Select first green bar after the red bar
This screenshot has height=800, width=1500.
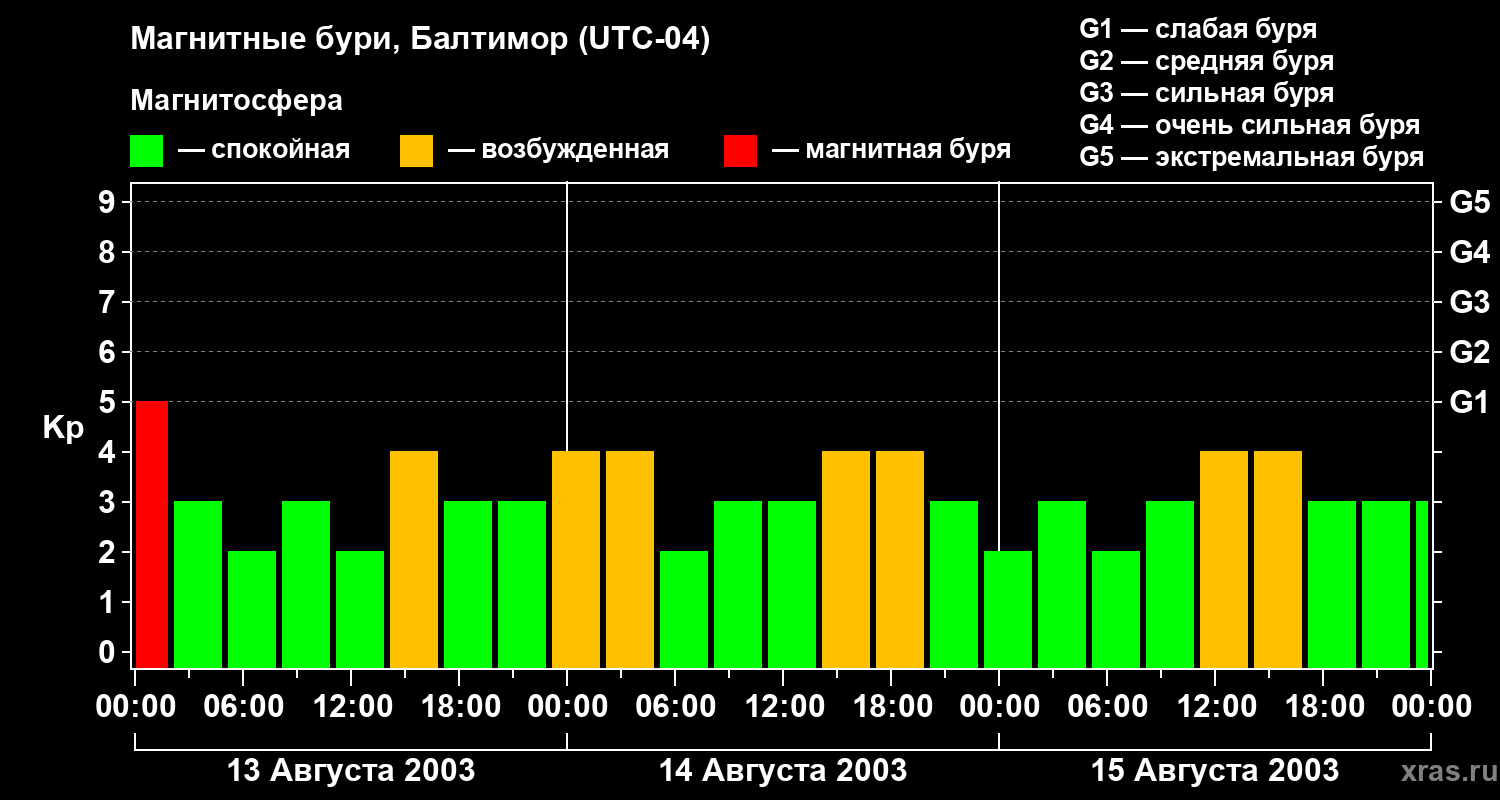coord(198,584)
